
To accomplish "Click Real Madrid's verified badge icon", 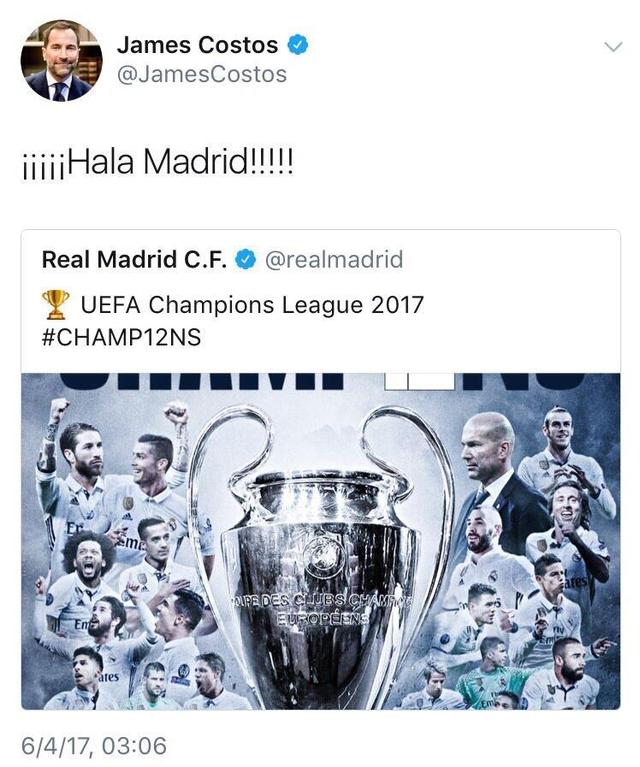I will pos(246,259).
